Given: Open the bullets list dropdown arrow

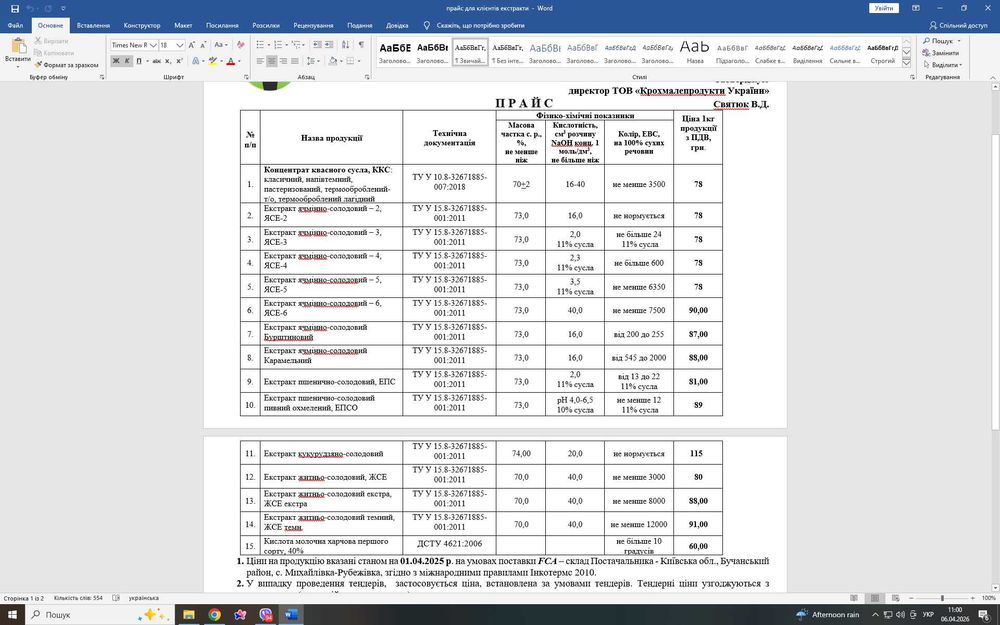Looking at the screenshot, I should point(269,45).
